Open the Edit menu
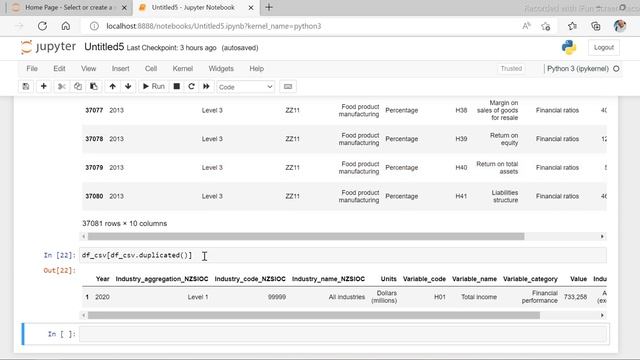The height and width of the screenshot is (360, 640). (x=59, y=69)
